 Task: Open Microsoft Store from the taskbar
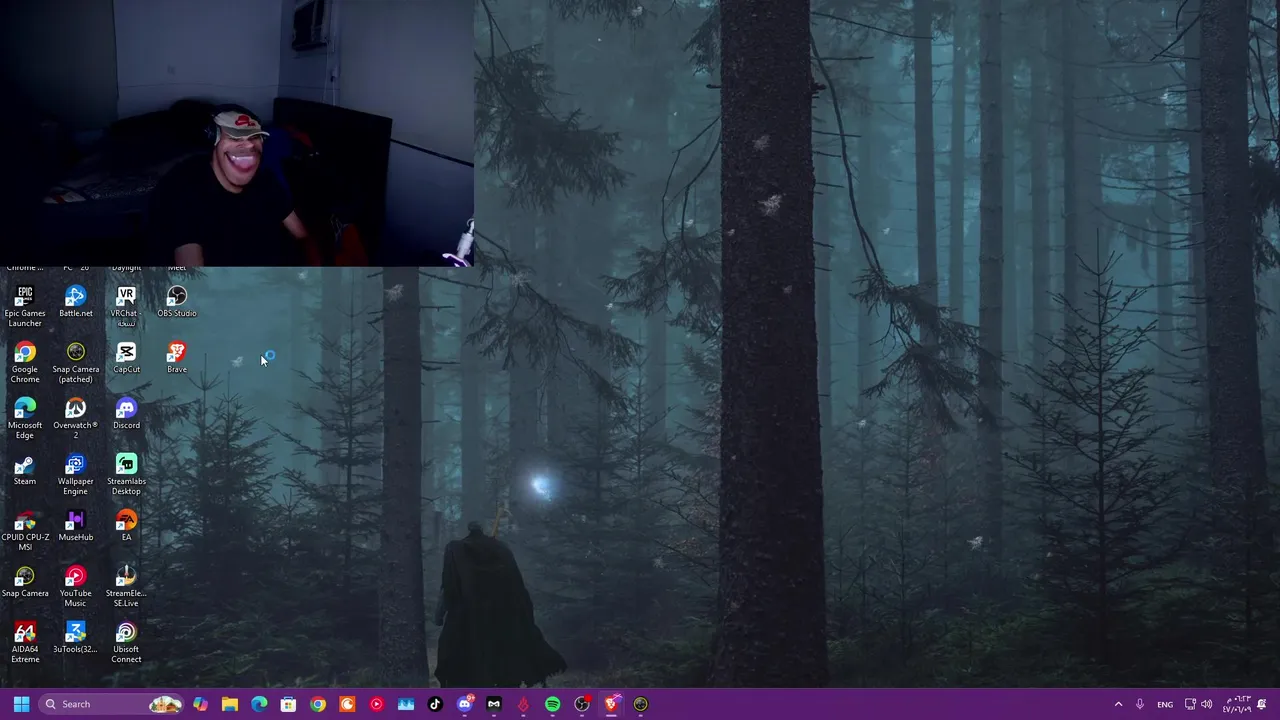pos(288,704)
